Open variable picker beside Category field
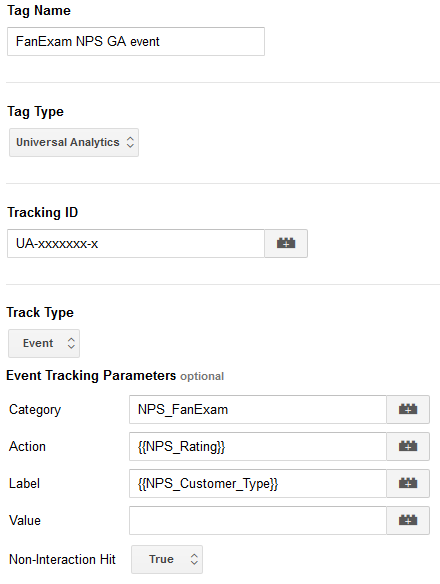The width and height of the screenshot is (440, 584). [x=408, y=409]
